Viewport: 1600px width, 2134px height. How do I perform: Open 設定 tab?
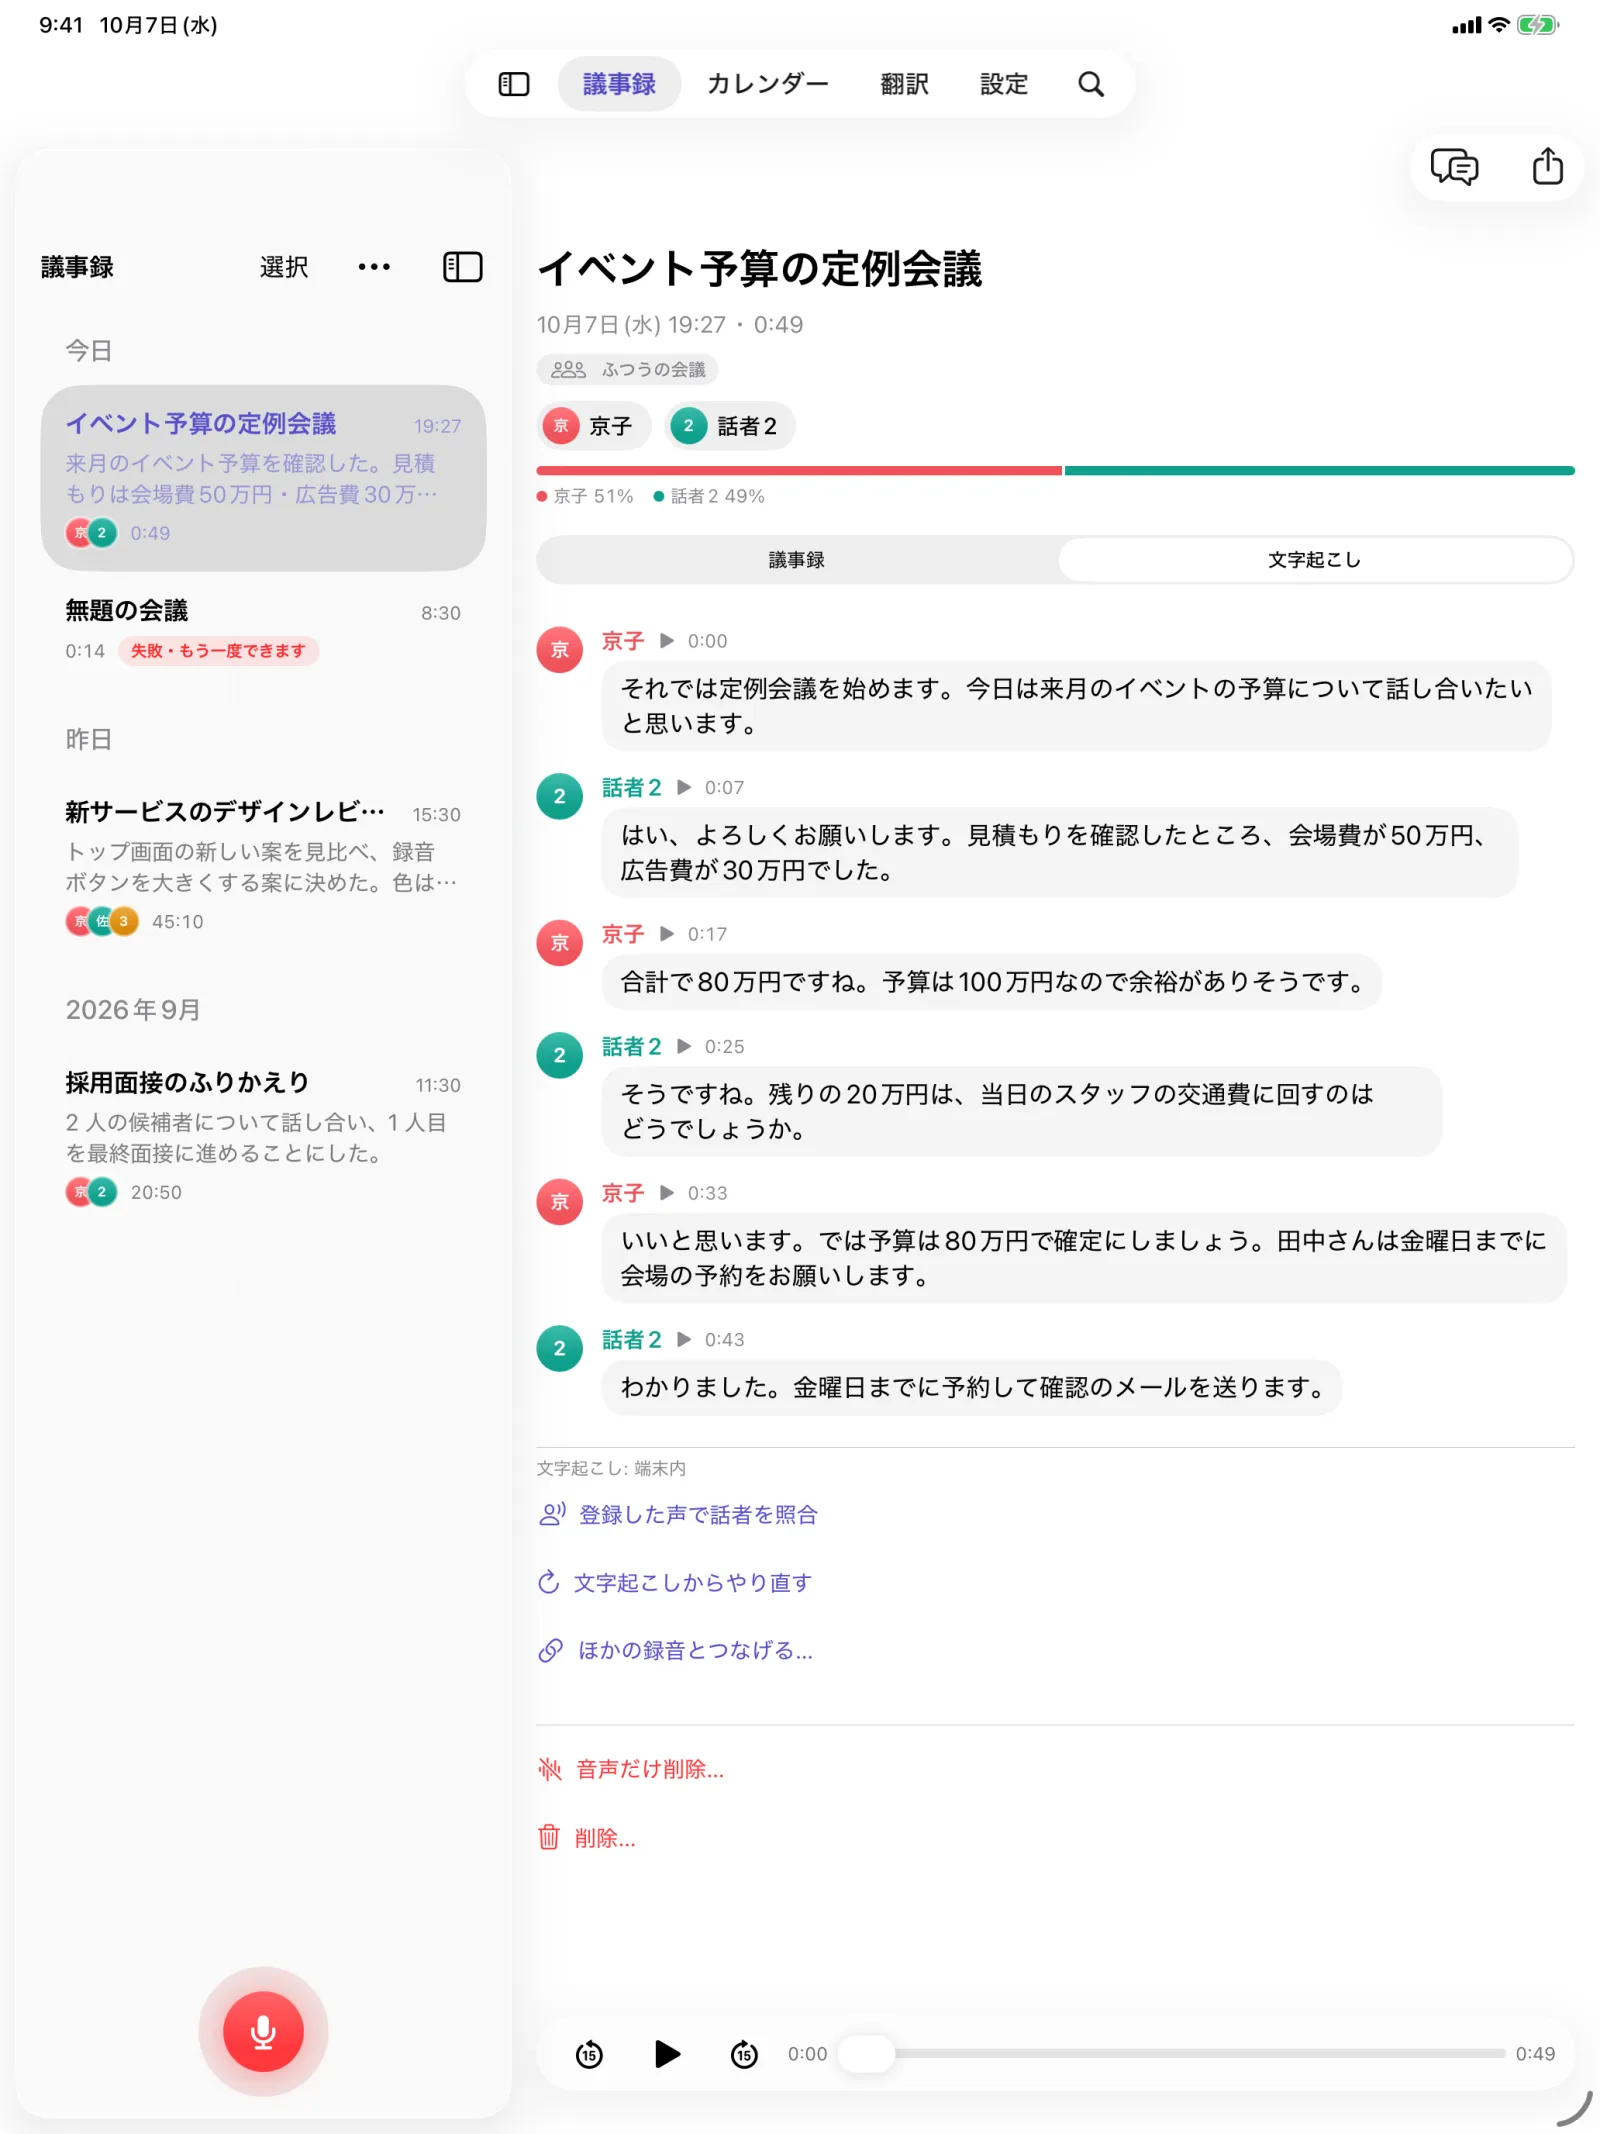(1003, 84)
